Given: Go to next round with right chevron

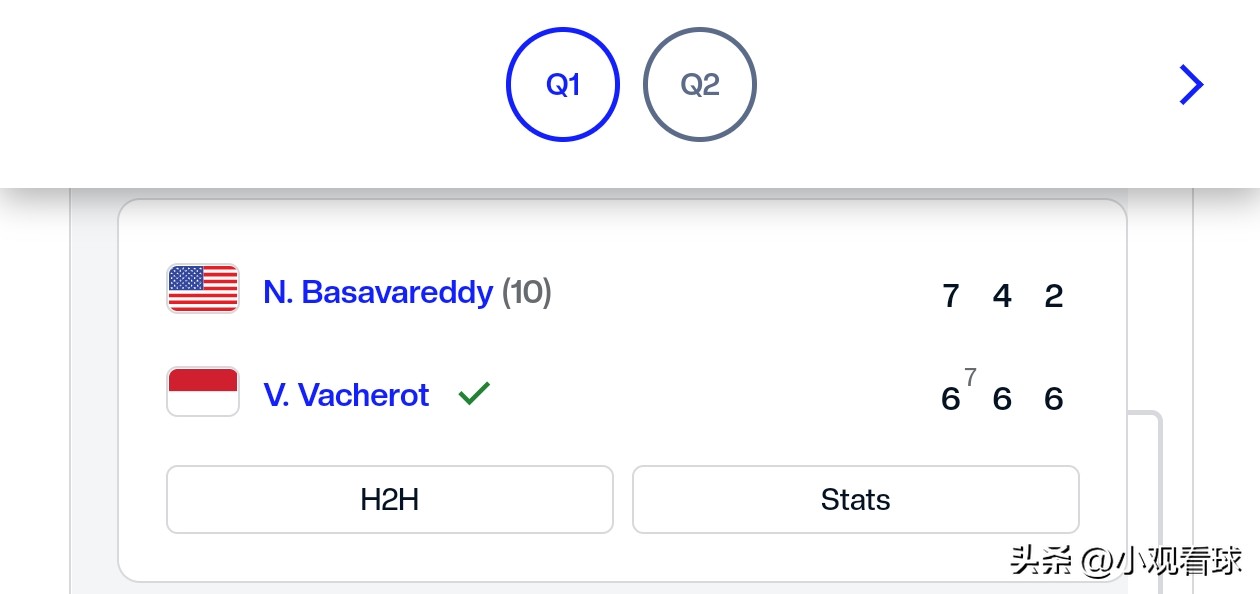Looking at the screenshot, I should tap(1190, 85).
